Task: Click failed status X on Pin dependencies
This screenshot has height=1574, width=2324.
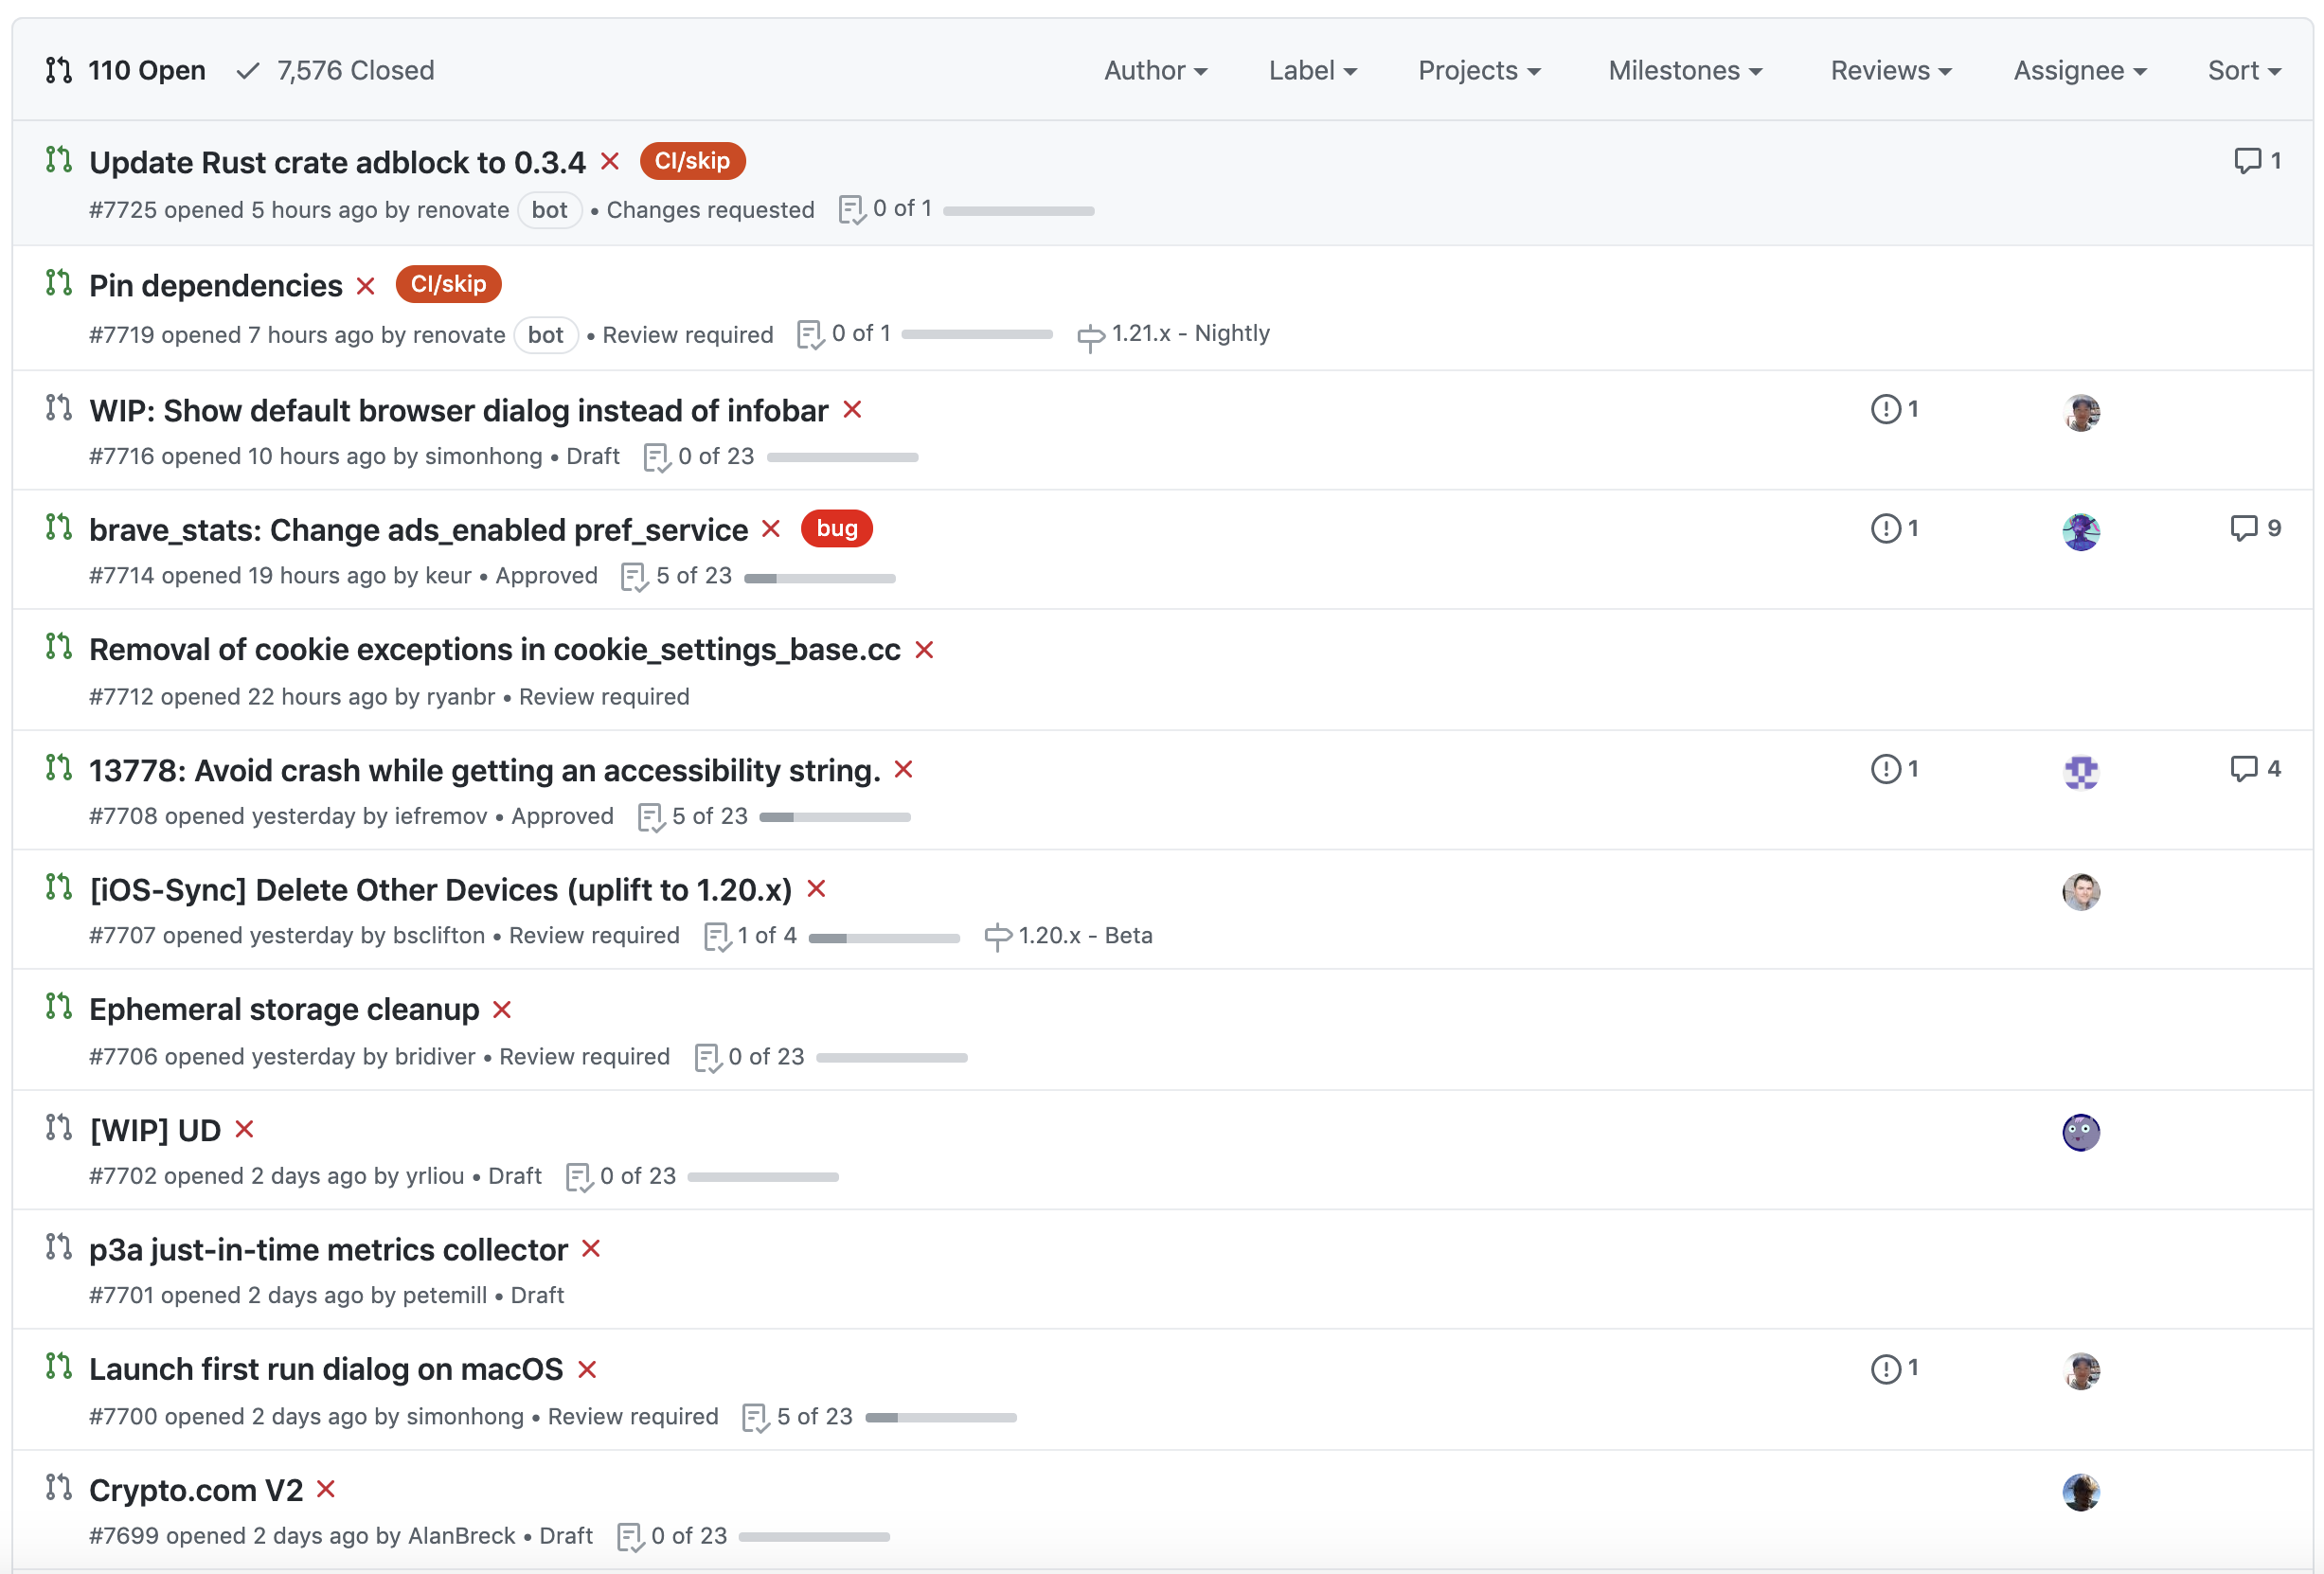Action: tap(365, 286)
